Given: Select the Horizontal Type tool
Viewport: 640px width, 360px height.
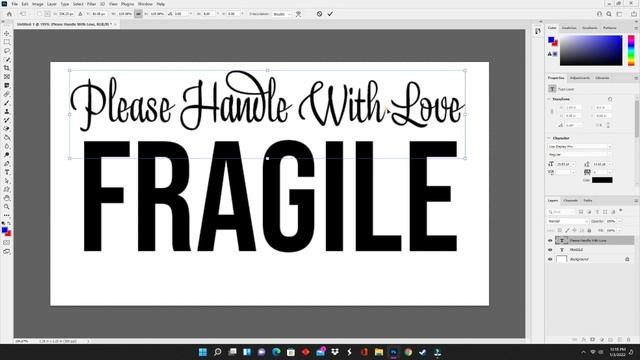Looking at the screenshot, I should 7,172.
